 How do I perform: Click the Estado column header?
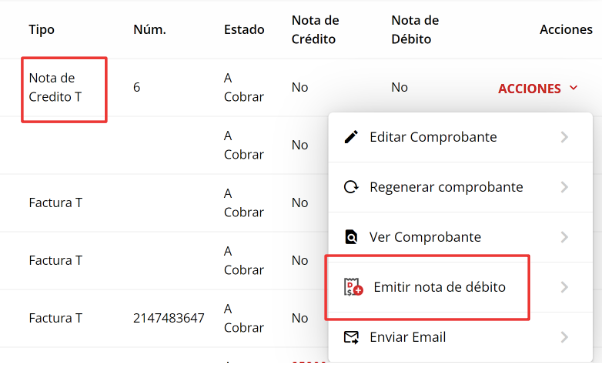point(244,30)
